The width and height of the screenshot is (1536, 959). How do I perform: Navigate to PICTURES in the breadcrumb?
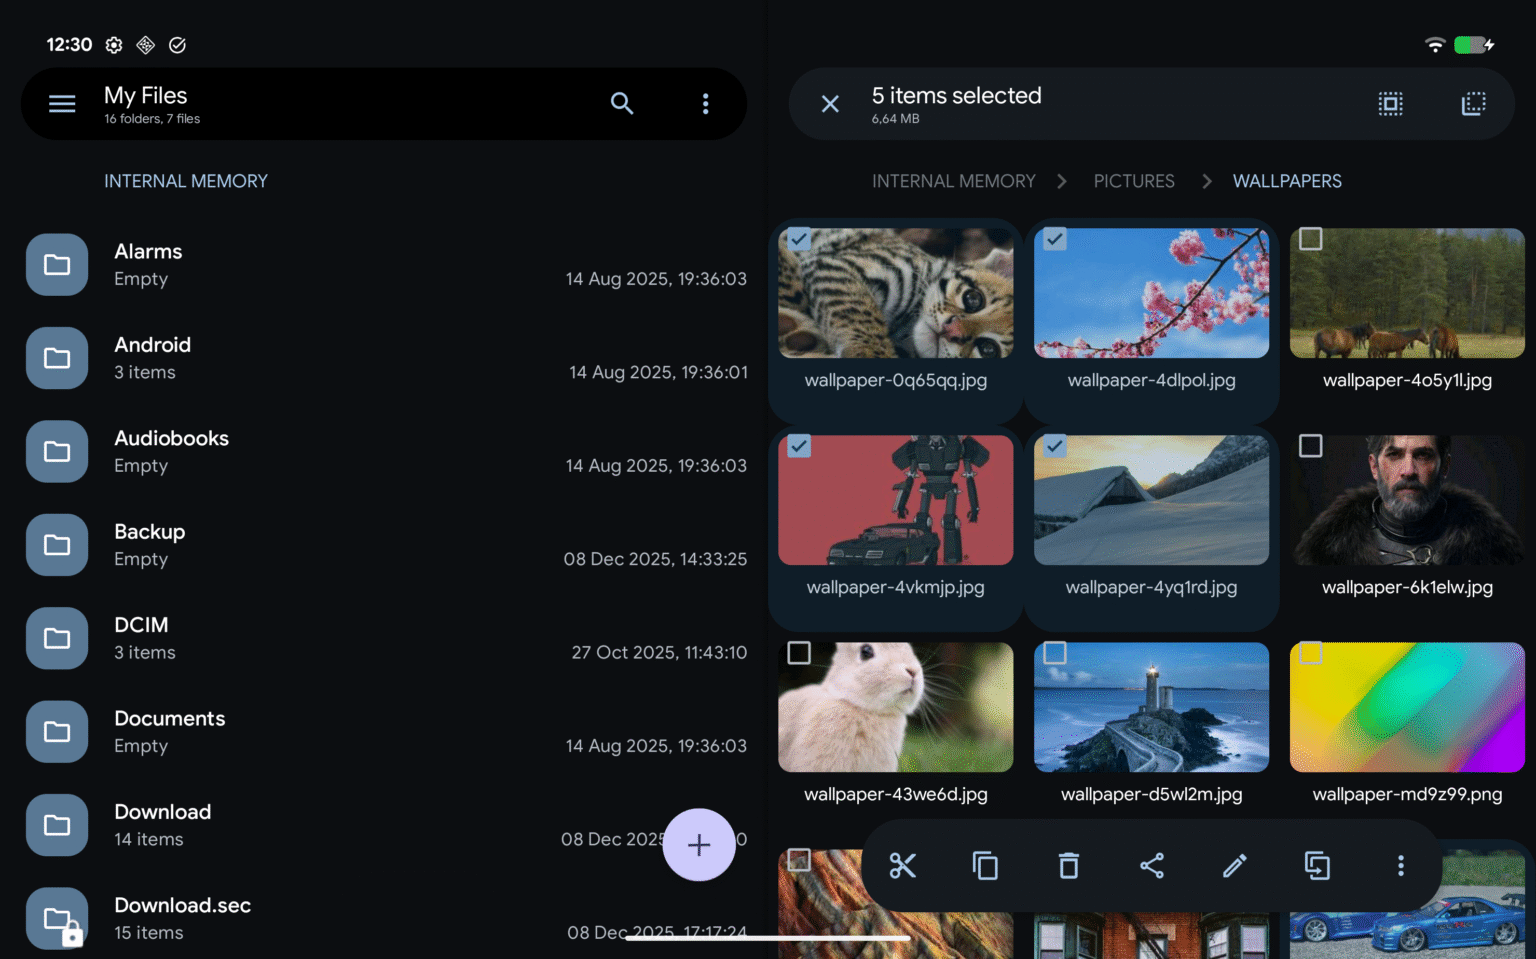[x=1134, y=181]
